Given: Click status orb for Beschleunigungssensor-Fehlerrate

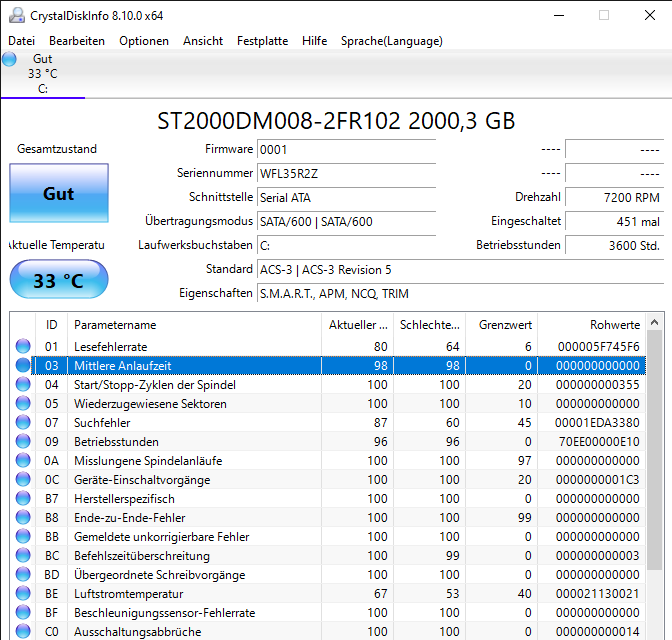Looking at the screenshot, I should pos(23,613).
